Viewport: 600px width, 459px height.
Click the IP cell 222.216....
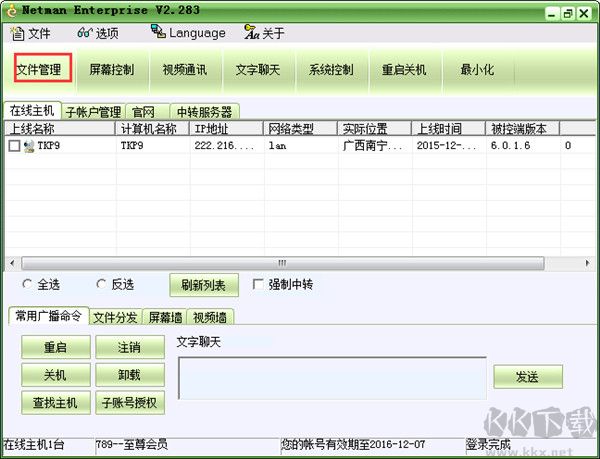point(224,146)
